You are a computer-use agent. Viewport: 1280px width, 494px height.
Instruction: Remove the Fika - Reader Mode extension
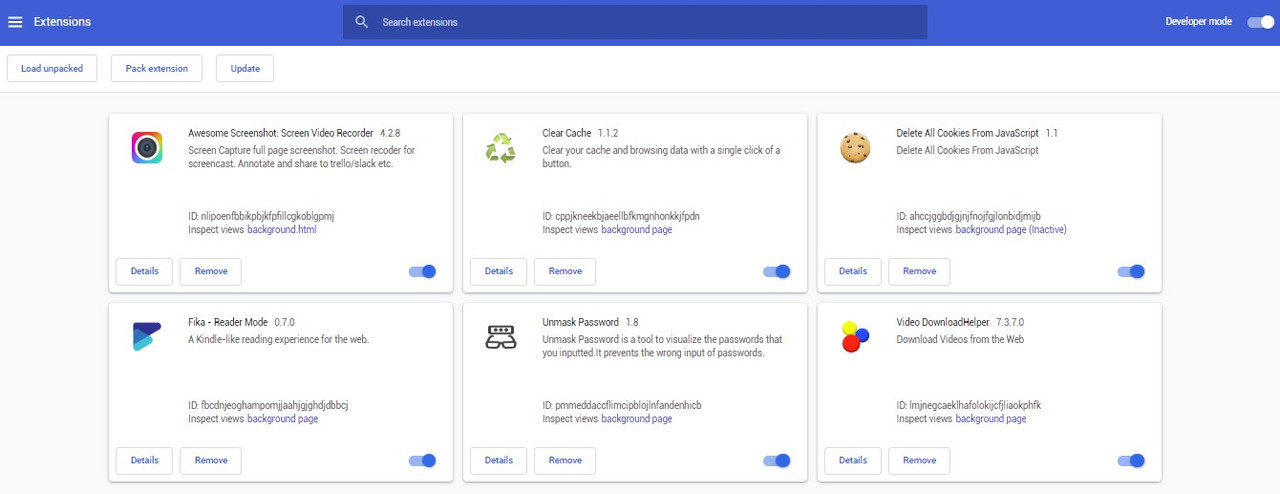coord(211,461)
